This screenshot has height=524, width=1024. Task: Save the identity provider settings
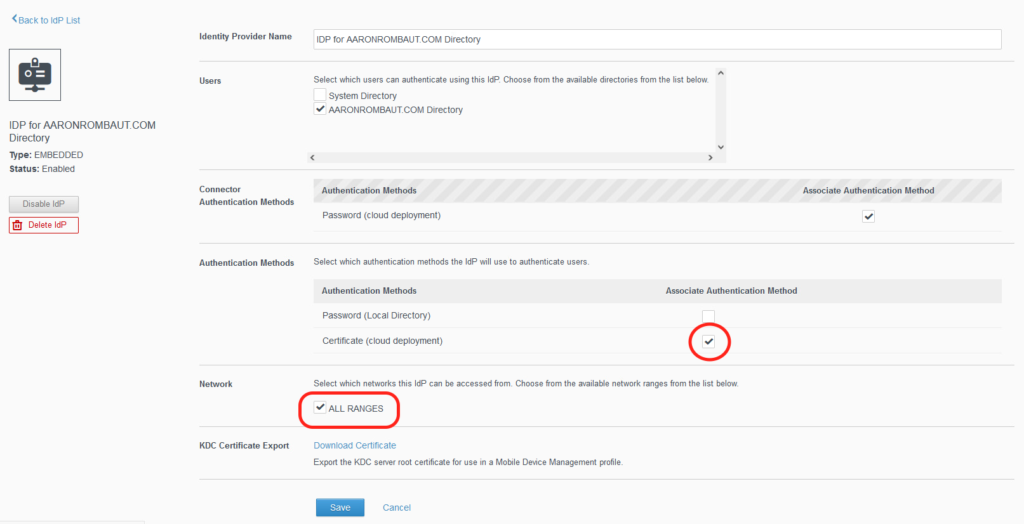(340, 507)
